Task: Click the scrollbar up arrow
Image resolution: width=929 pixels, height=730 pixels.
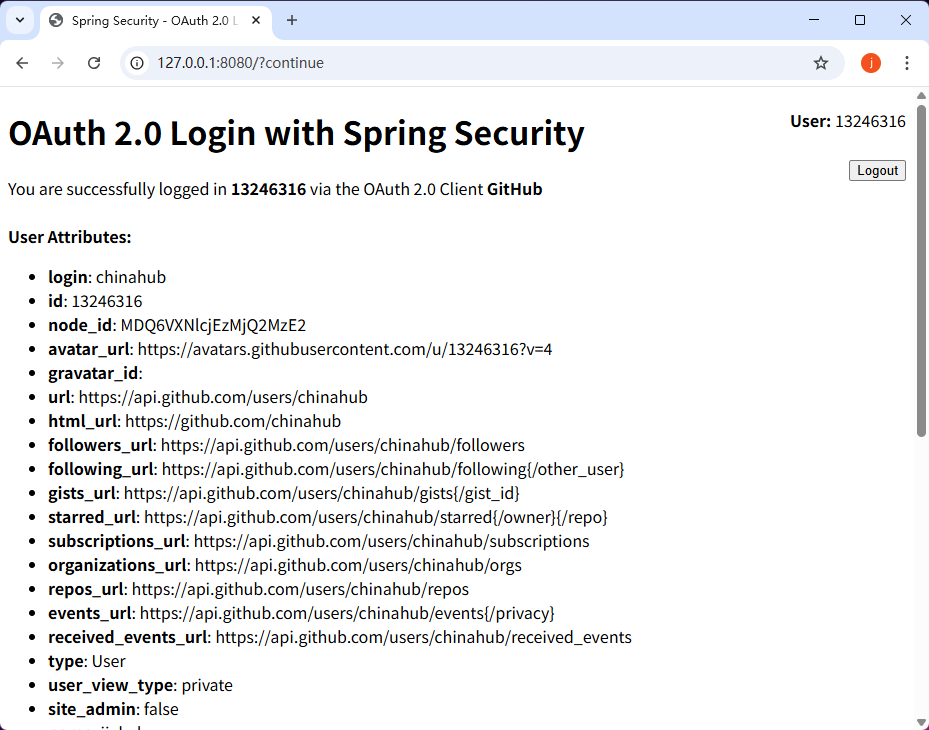Action: tap(921, 95)
